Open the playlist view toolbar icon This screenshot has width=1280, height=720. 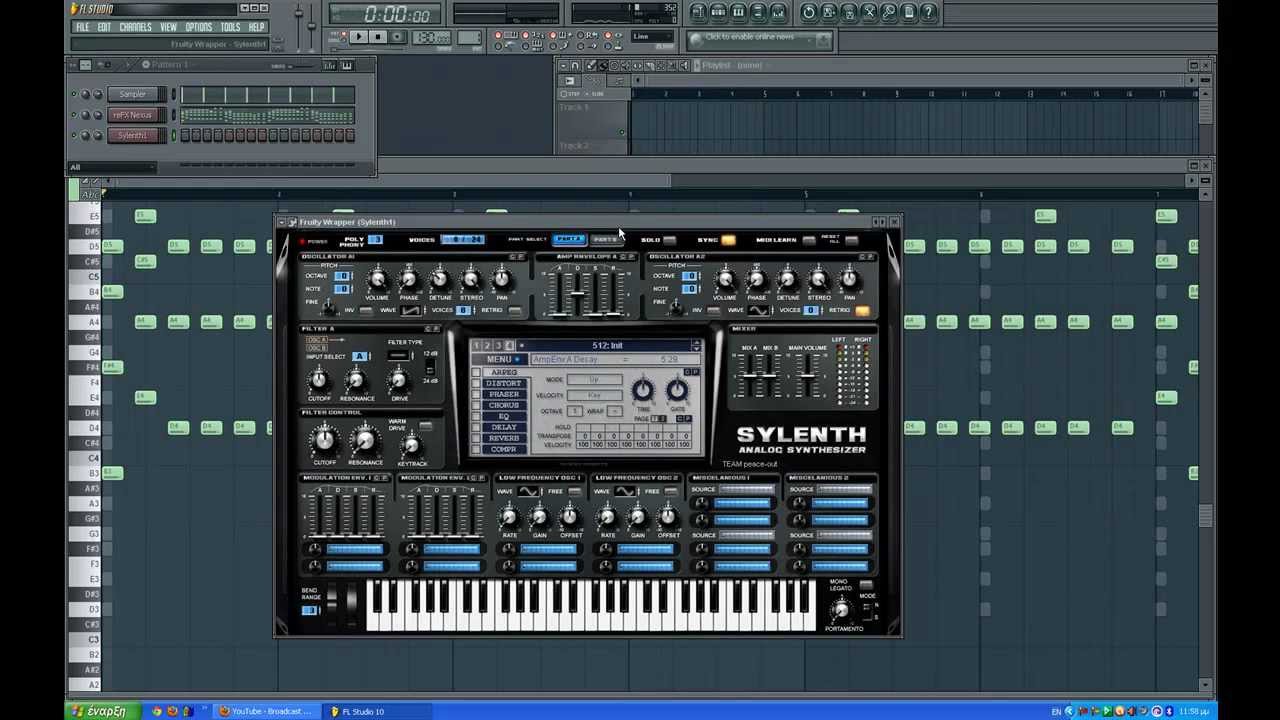coord(699,12)
